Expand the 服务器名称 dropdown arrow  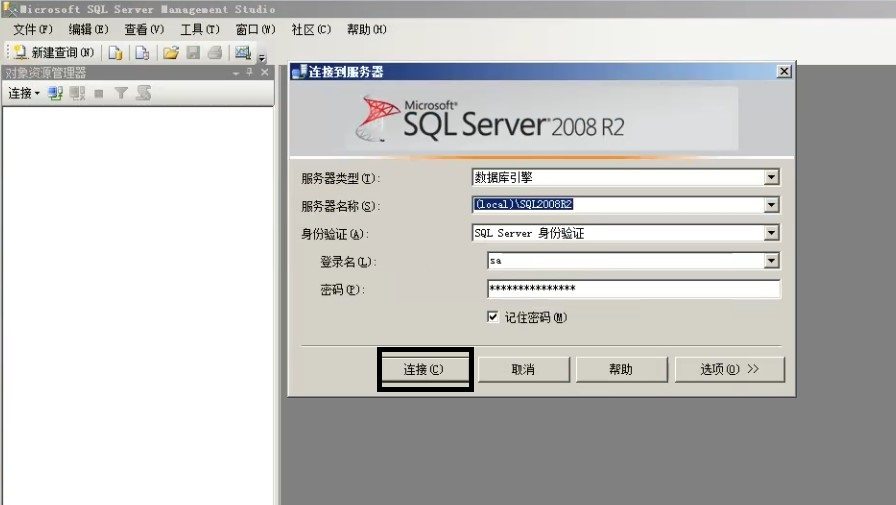pos(771,205)
